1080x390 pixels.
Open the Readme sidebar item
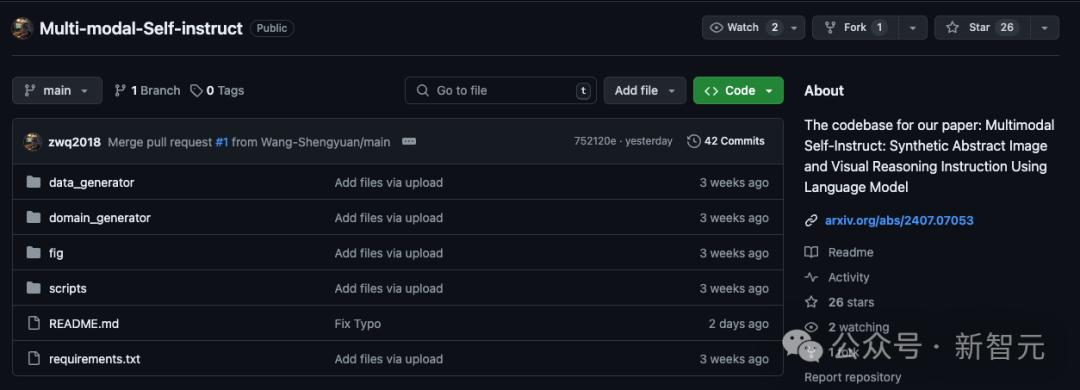coord(840,252)
